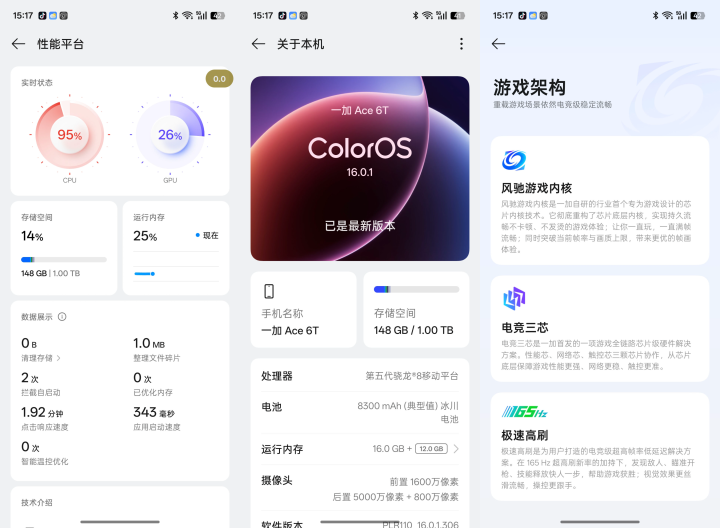
Task: Tap the info icon beside 数据展示
Action: 62,317
